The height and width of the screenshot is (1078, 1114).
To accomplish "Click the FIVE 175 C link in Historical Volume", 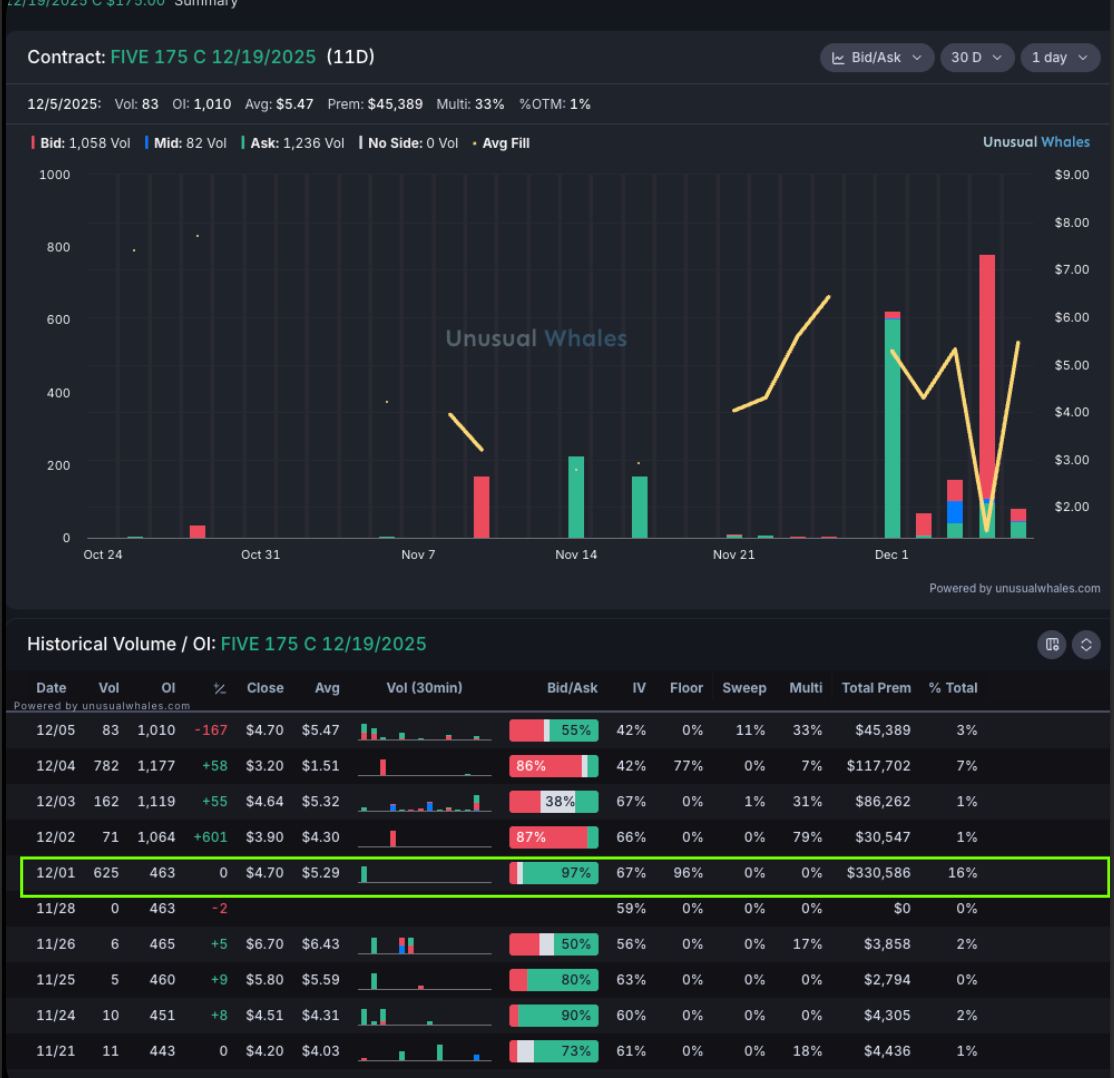I will coord(323,644).
